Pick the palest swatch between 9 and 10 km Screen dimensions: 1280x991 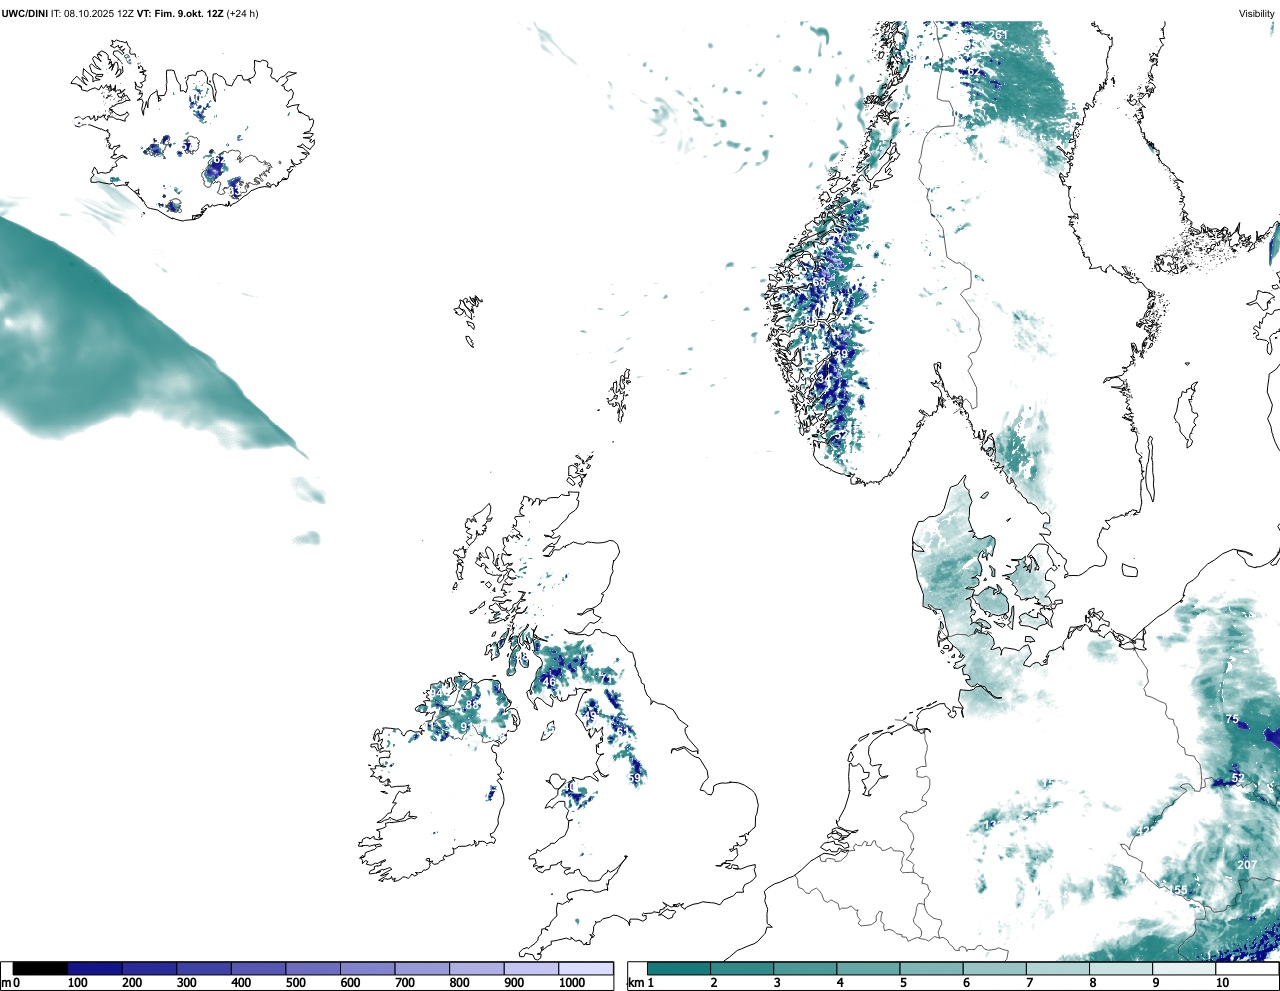1183,968
